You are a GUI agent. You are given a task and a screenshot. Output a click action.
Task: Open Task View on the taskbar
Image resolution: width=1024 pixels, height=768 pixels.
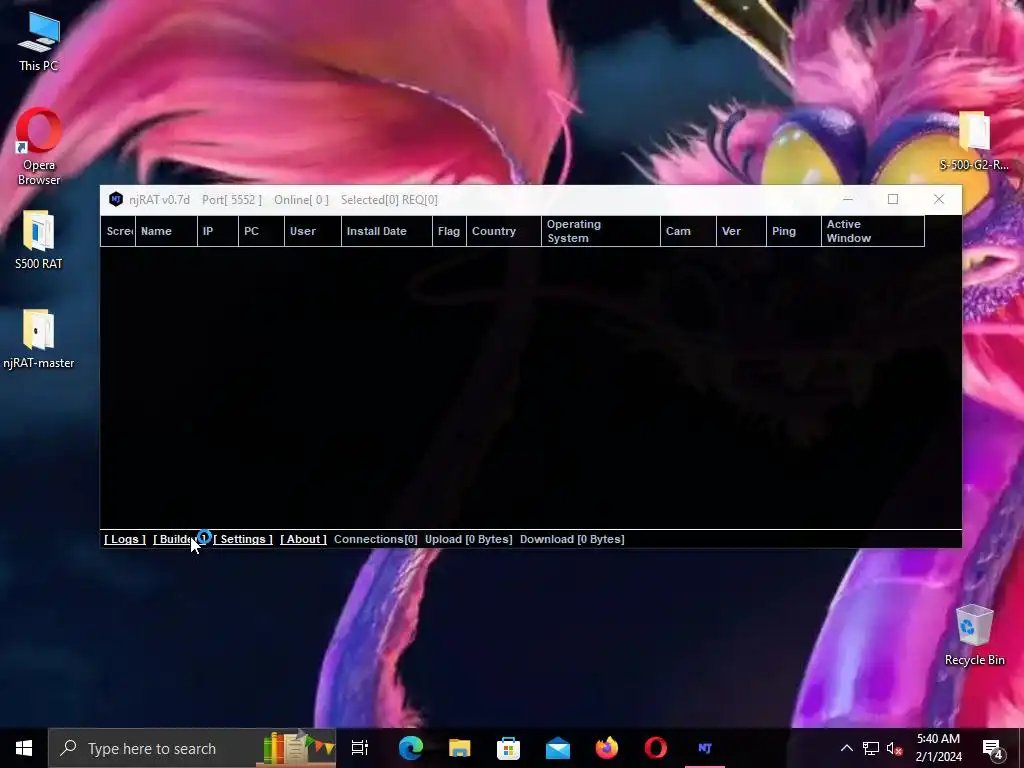point(360,748)
